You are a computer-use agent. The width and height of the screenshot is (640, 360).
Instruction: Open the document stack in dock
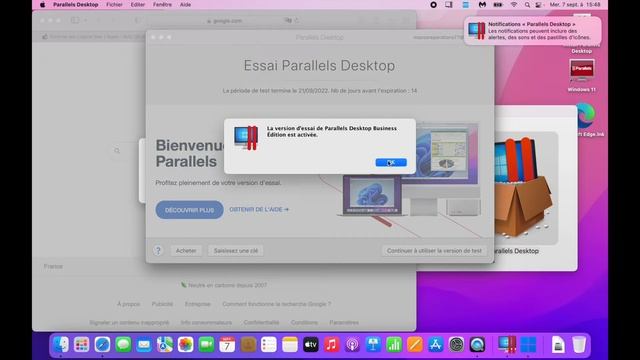pos(558,345)
